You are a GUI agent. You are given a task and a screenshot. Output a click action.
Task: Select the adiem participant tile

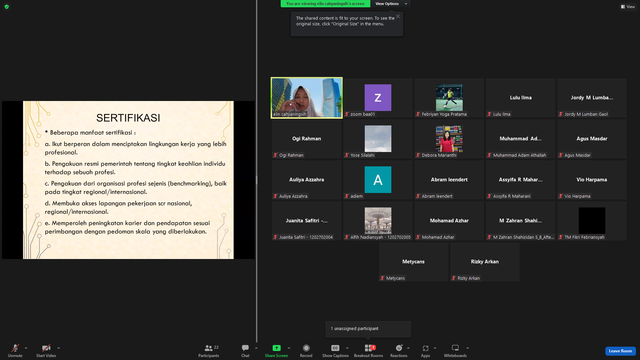point(378,180)
